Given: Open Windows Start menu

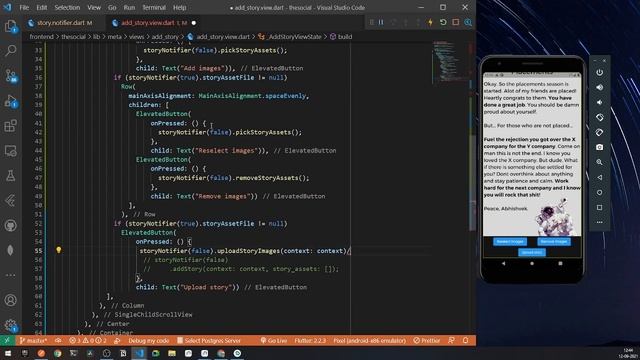Looking at the screenshot, I should tap(8, 353).
